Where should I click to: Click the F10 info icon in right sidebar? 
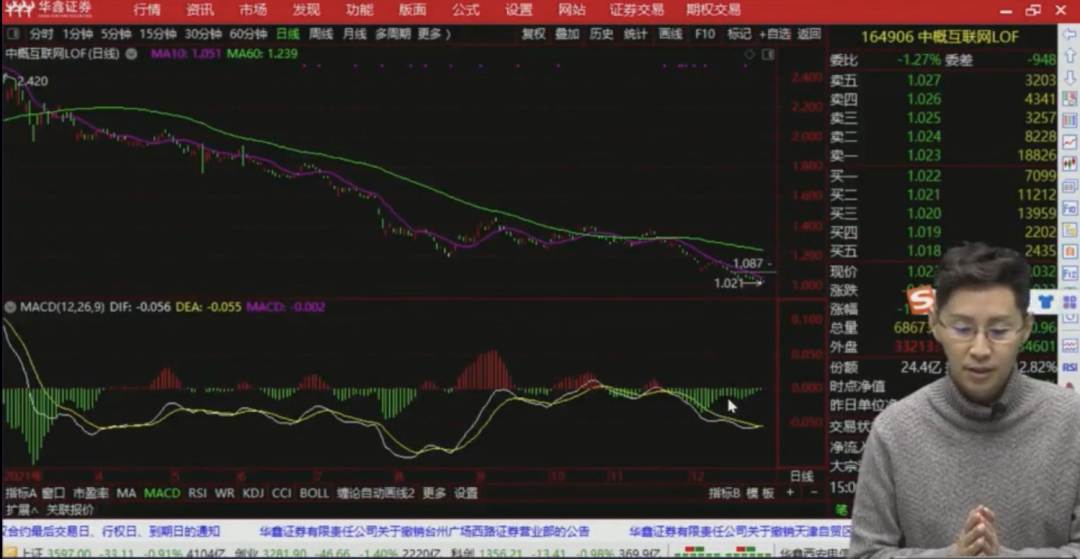[x=1070, y=207]
